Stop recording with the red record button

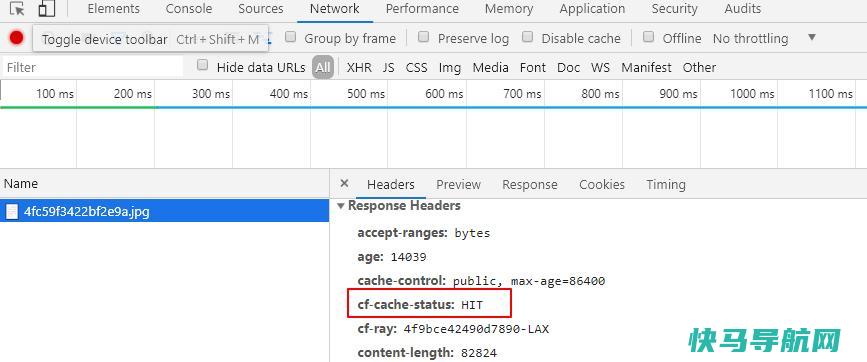pyautogui.click(x=17, y=38)
